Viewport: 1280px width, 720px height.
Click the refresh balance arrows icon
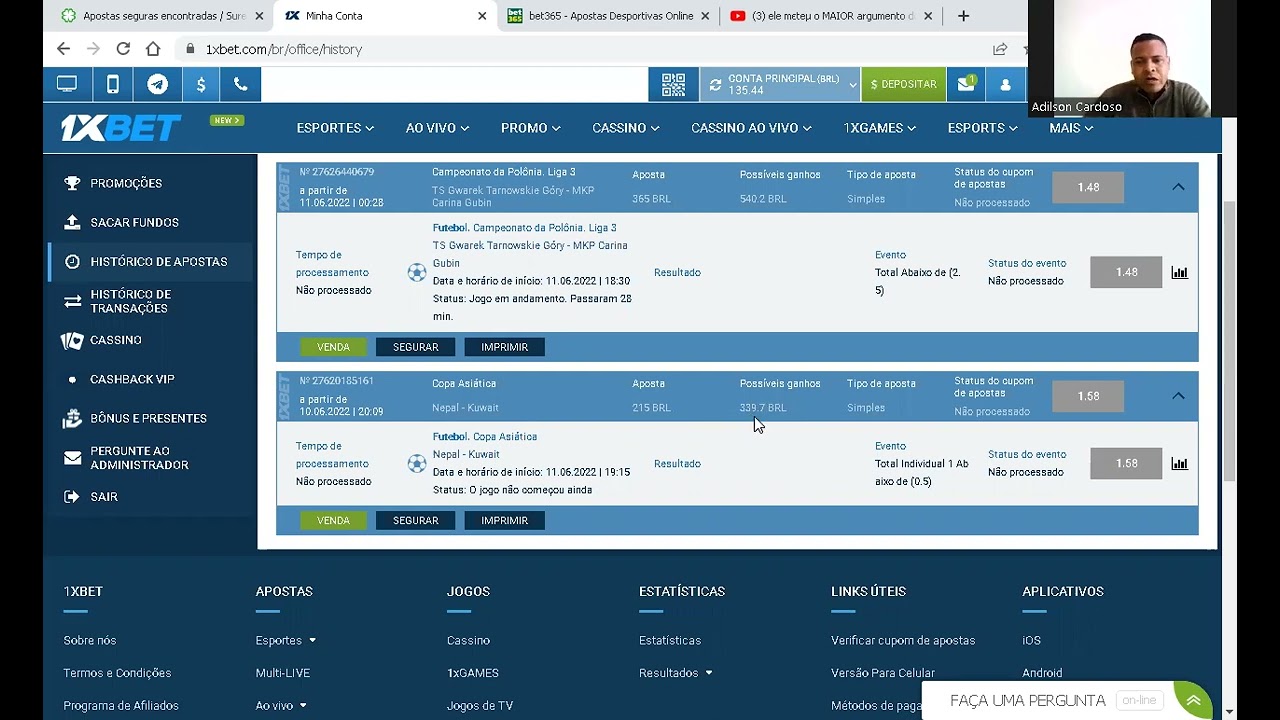[715, 85]
